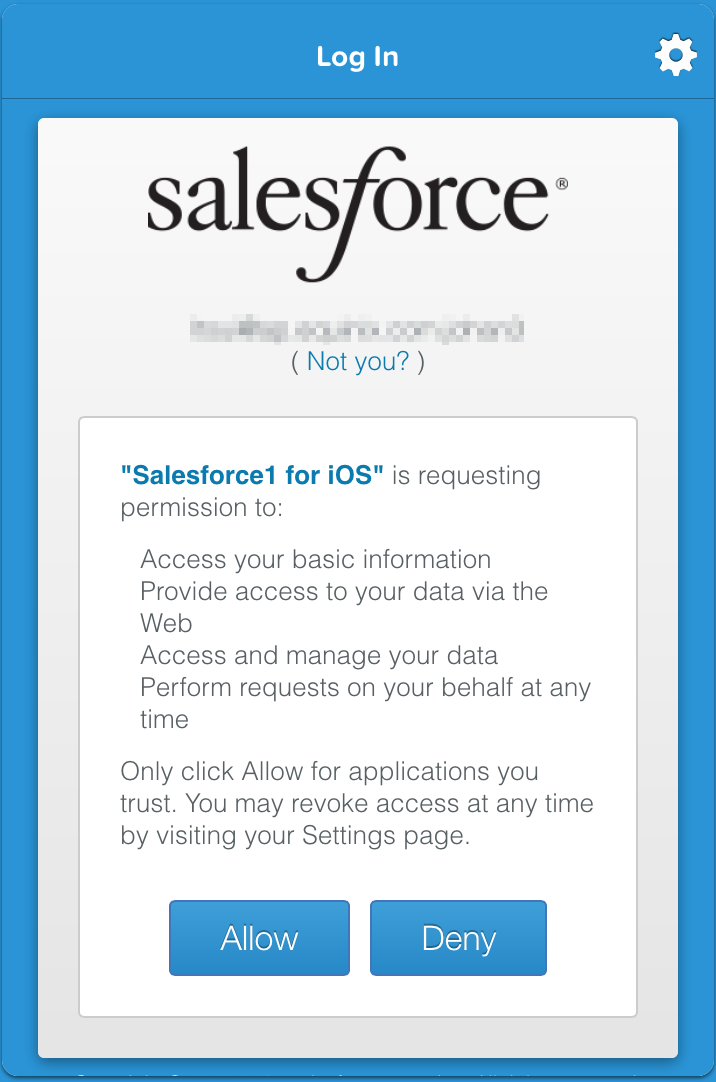Click the registered trademark symbol beside logo
716x1082 pixels.
pos(561,184)
